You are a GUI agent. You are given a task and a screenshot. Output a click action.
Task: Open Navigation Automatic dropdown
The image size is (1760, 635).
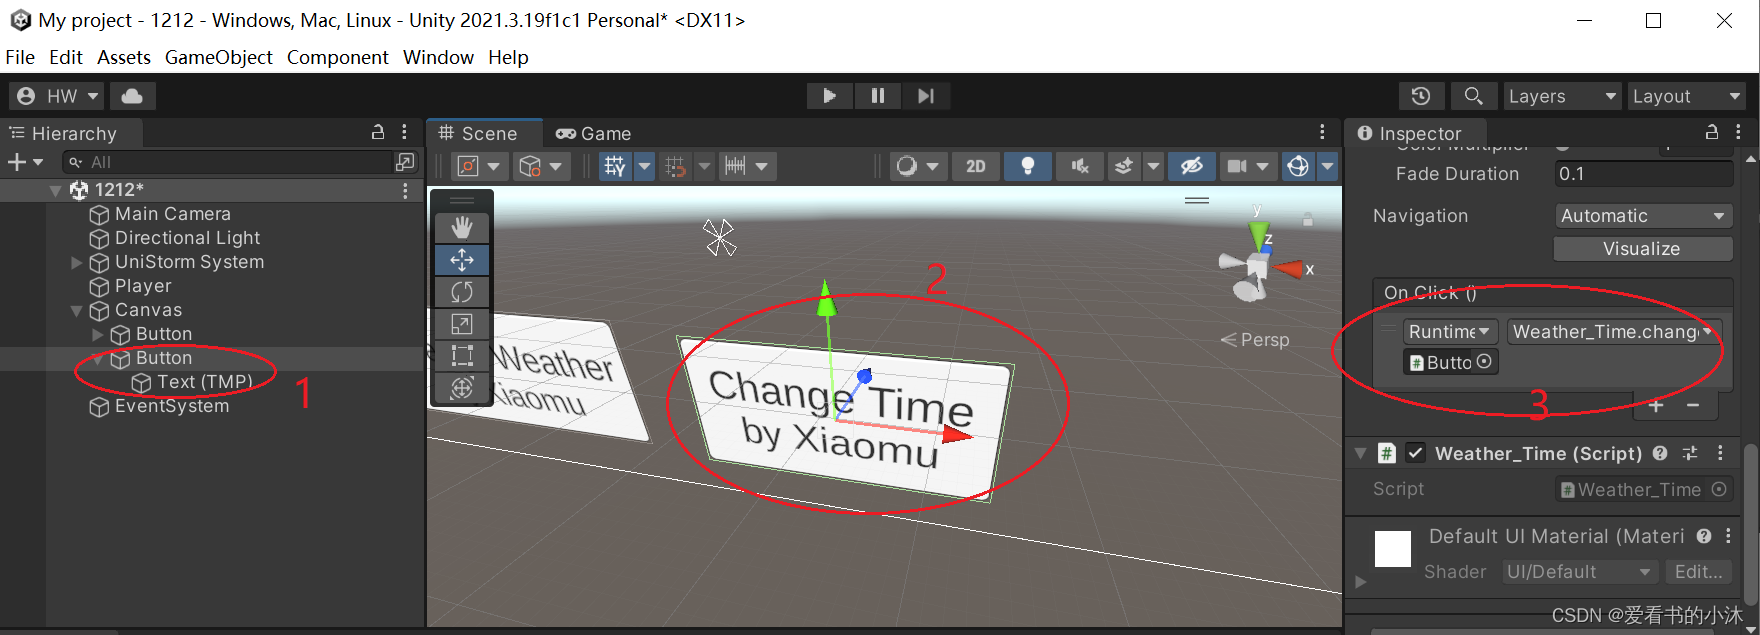[x=1643, y=216]
